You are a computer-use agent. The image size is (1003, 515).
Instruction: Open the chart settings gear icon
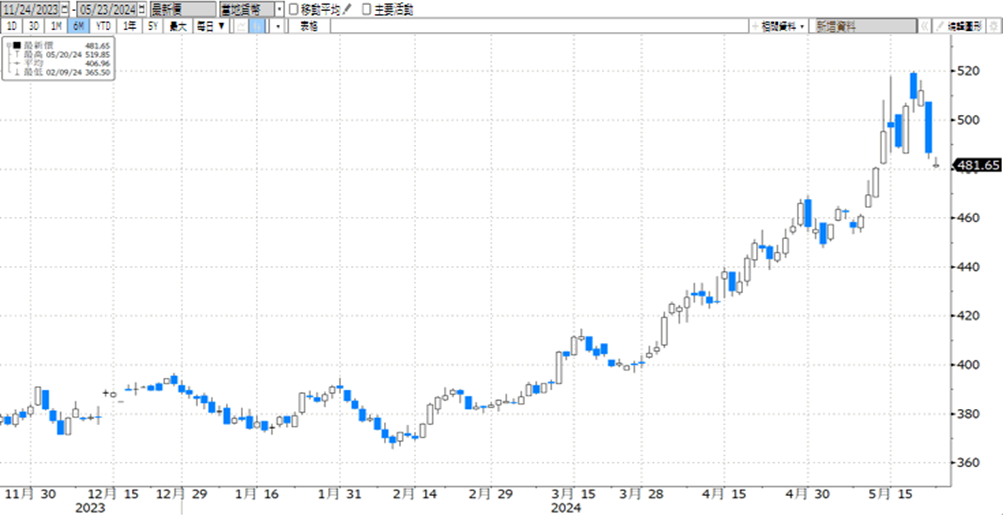tap(993, 26)
